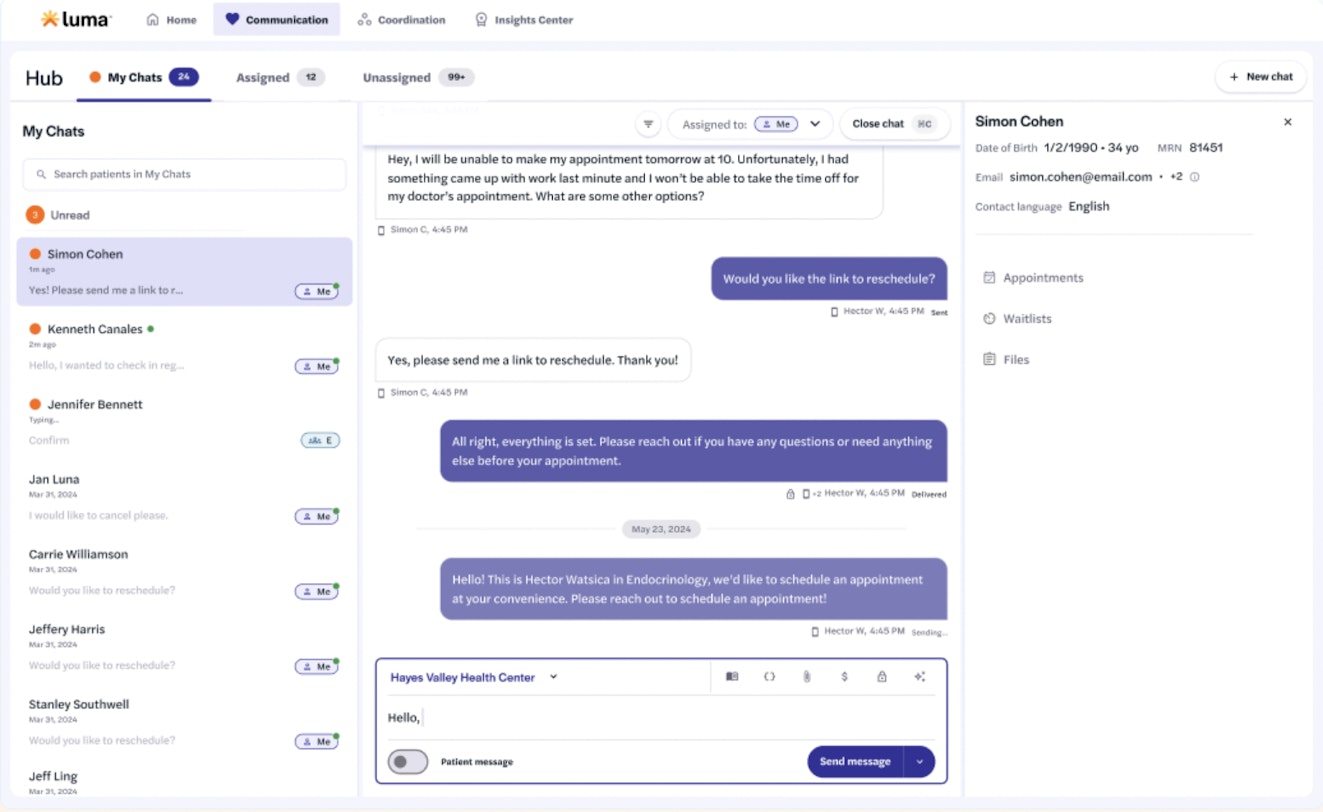The height and width of the screenshot is (812, 1323).
Task: Select the secure message lock icon
Action: coord(881,676)
